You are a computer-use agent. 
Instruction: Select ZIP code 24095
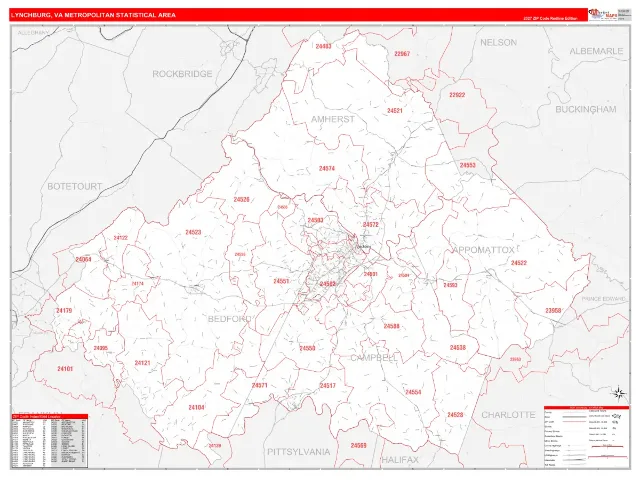[100, 348]
